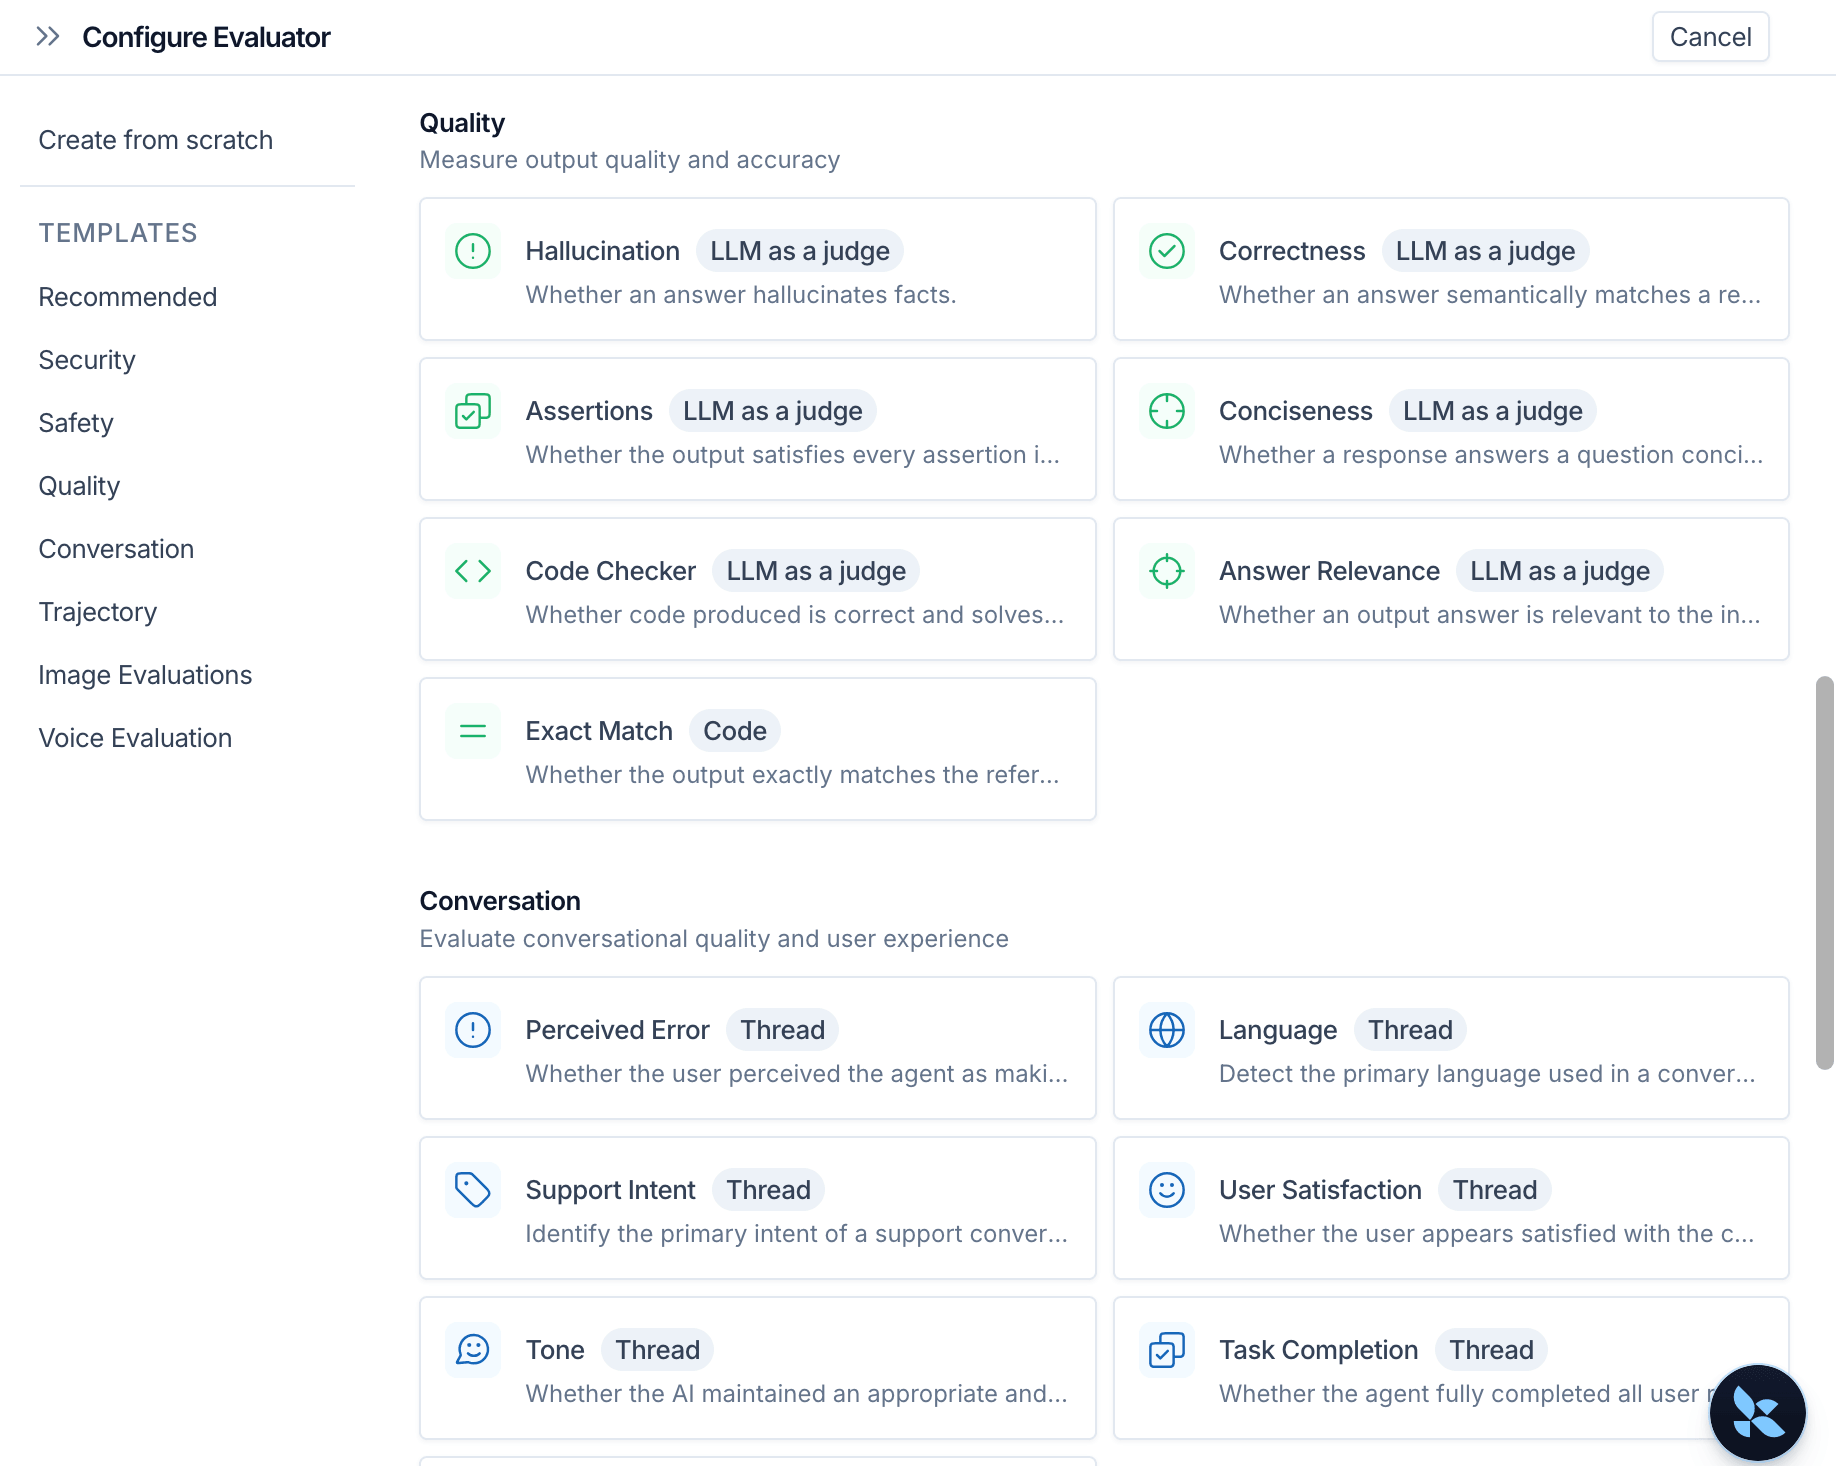The image size is (1836, 1466).
Task: Select the Tone template title
Action: tap(555, 1350)
